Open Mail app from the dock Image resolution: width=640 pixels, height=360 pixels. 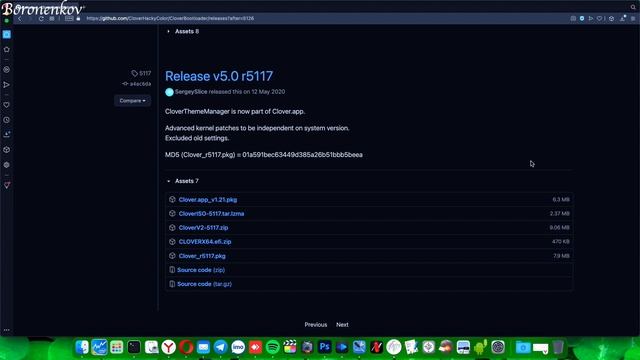point(203,347)
